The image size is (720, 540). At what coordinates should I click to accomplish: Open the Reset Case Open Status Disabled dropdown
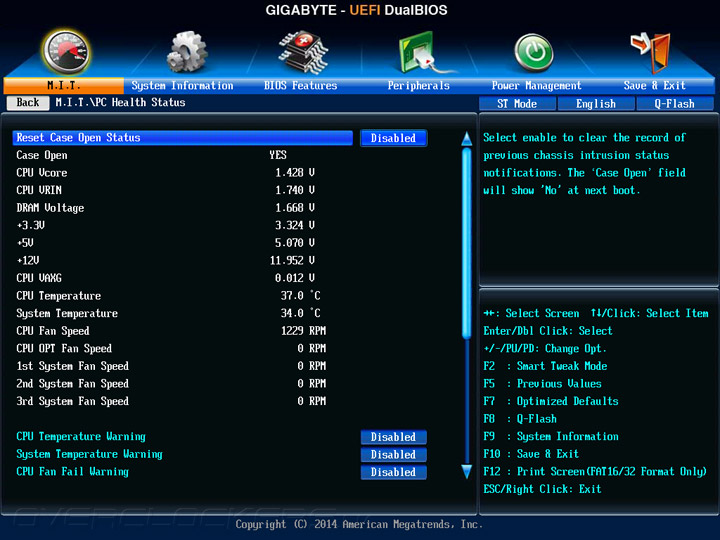click(x=394, y=138)
